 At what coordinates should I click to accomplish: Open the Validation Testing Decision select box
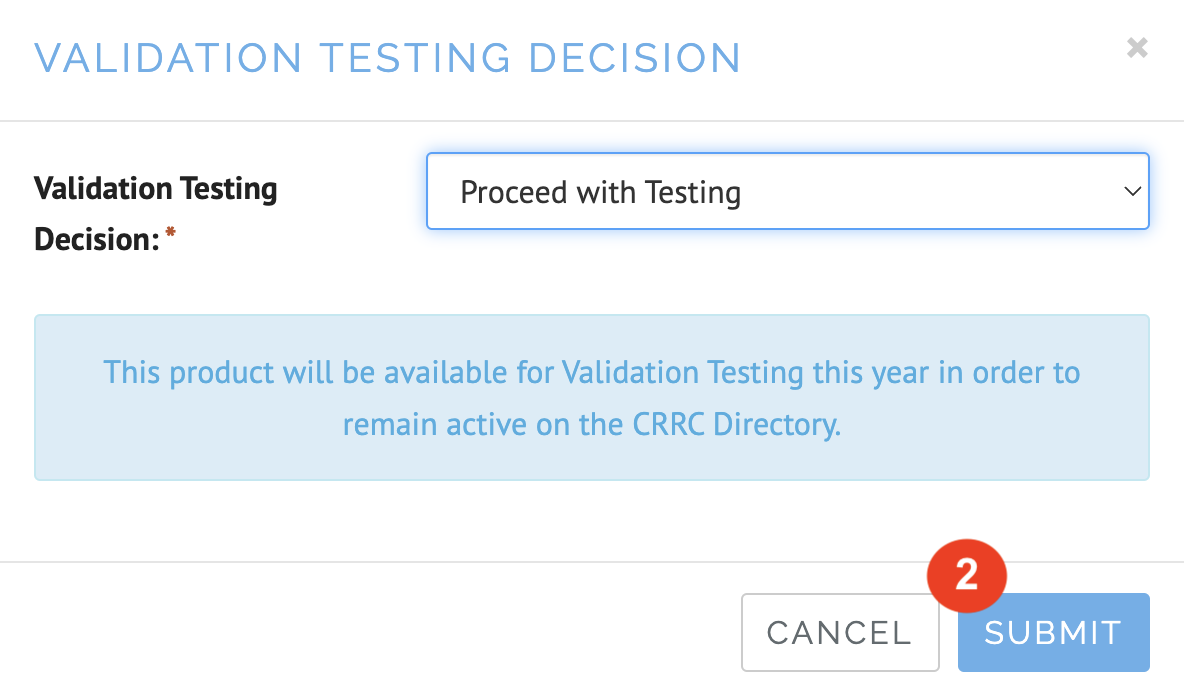click(x=787, y=191)
